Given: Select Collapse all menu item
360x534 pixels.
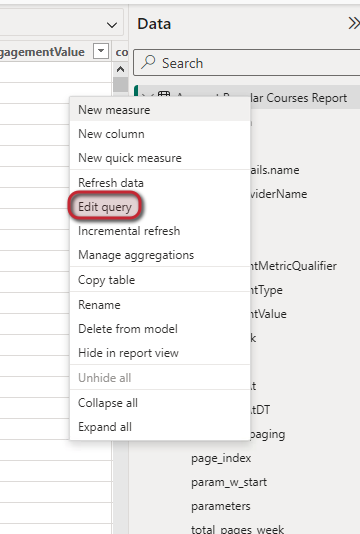Looking at the screenshot, I should (x=160, y=403).
